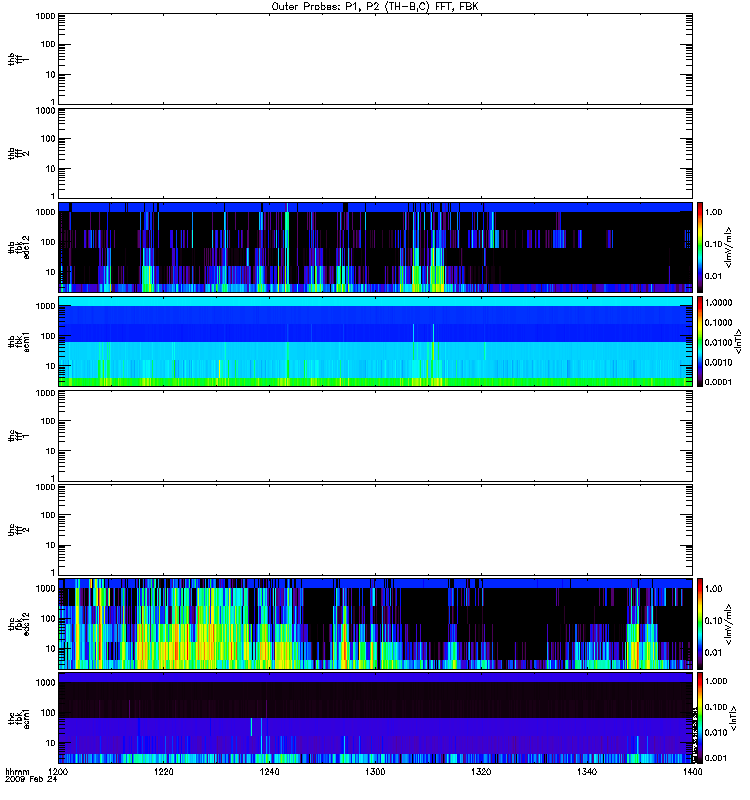Image resolution: width=750 pixels, height=800 pixels.
Task: Click the "1200" time-axis label
Action: tap(58, 772)
